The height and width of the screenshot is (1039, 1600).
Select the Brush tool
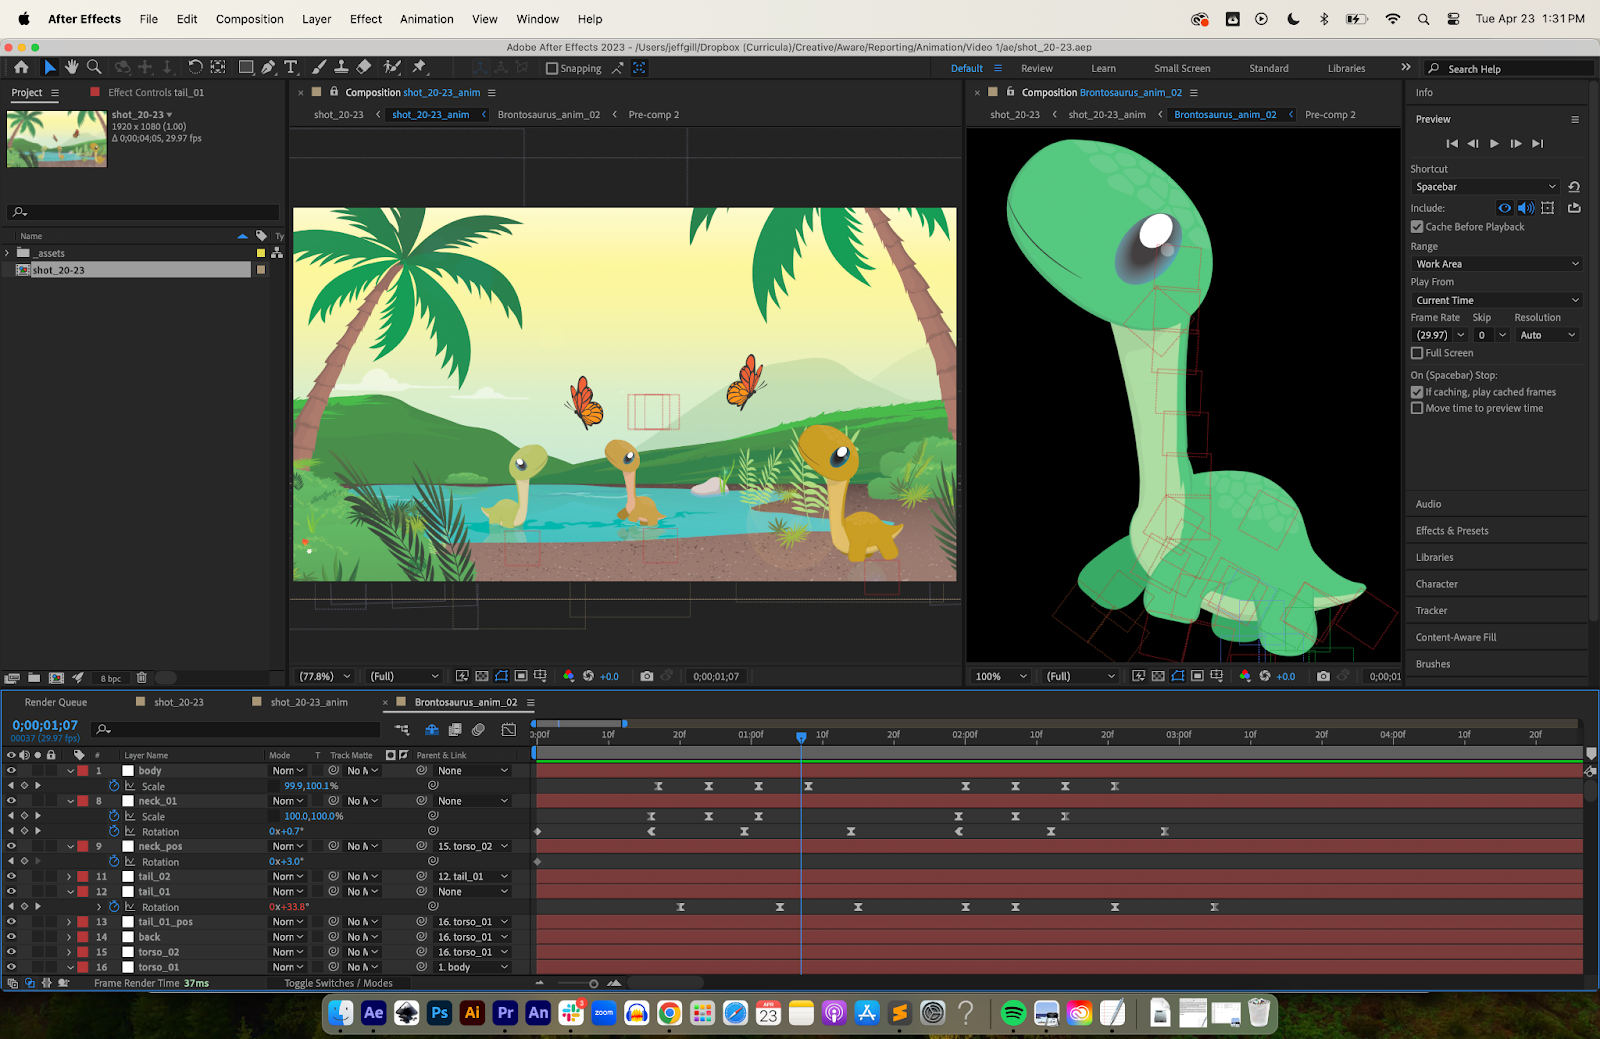click(319, 67)
